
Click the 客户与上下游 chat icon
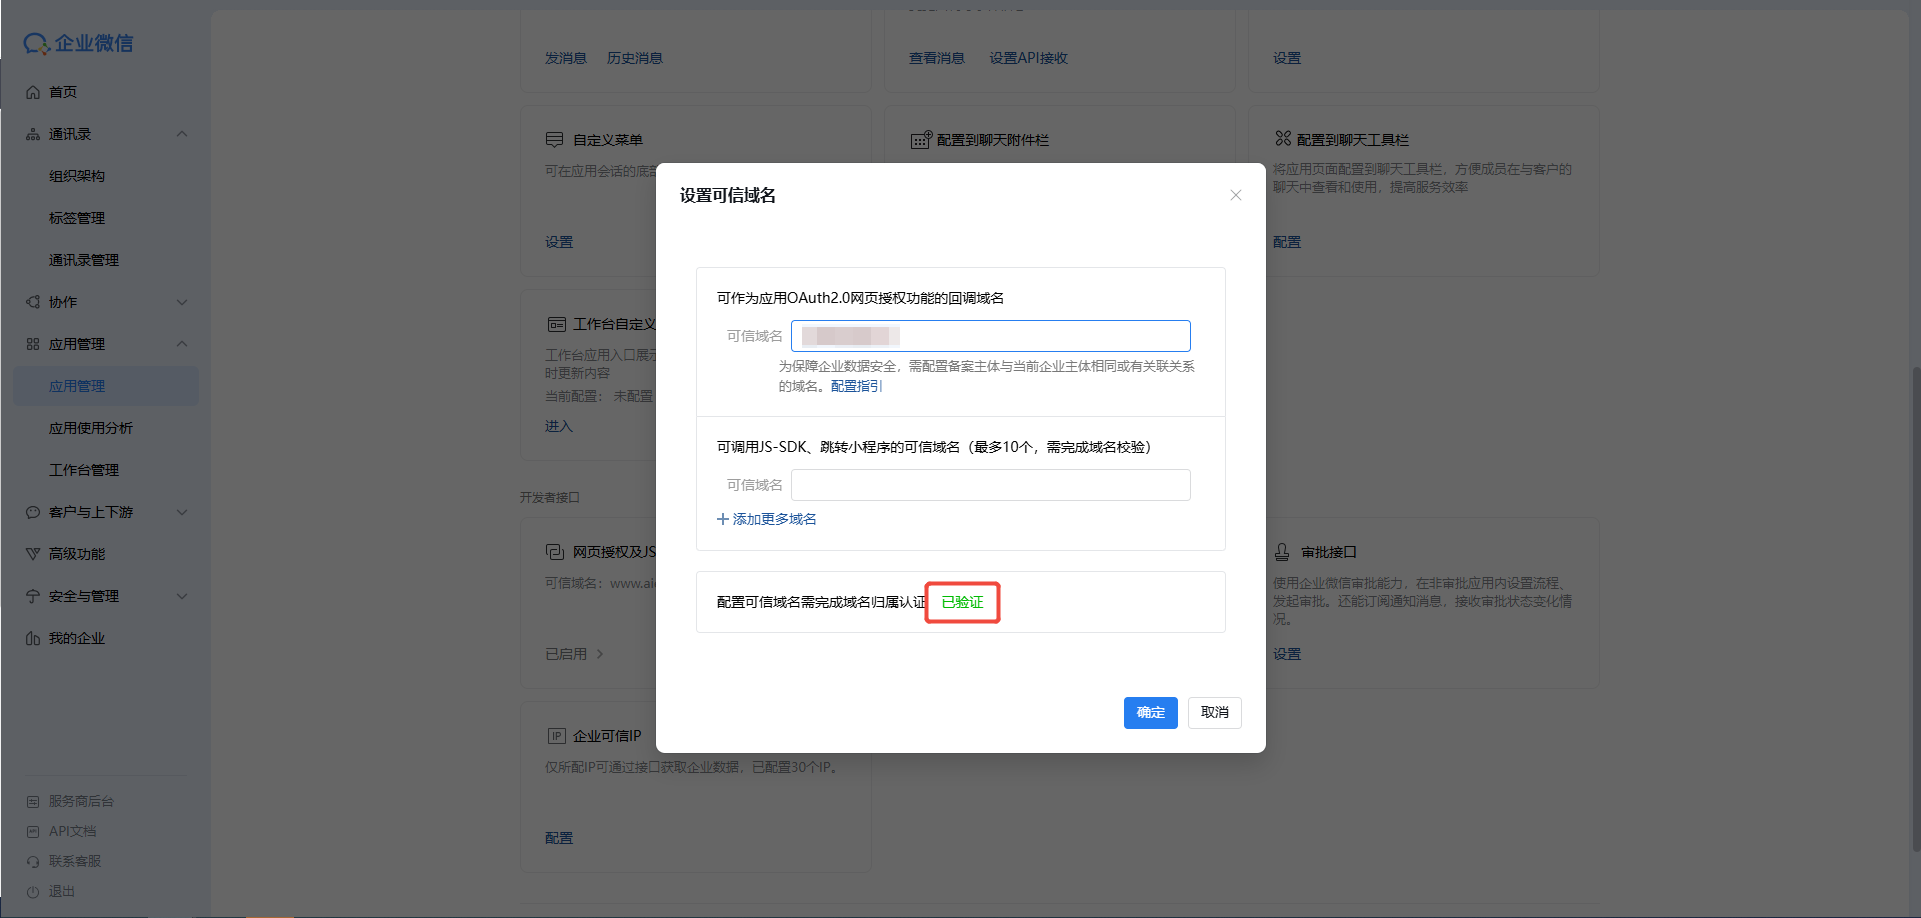click(x=33, y=512)
